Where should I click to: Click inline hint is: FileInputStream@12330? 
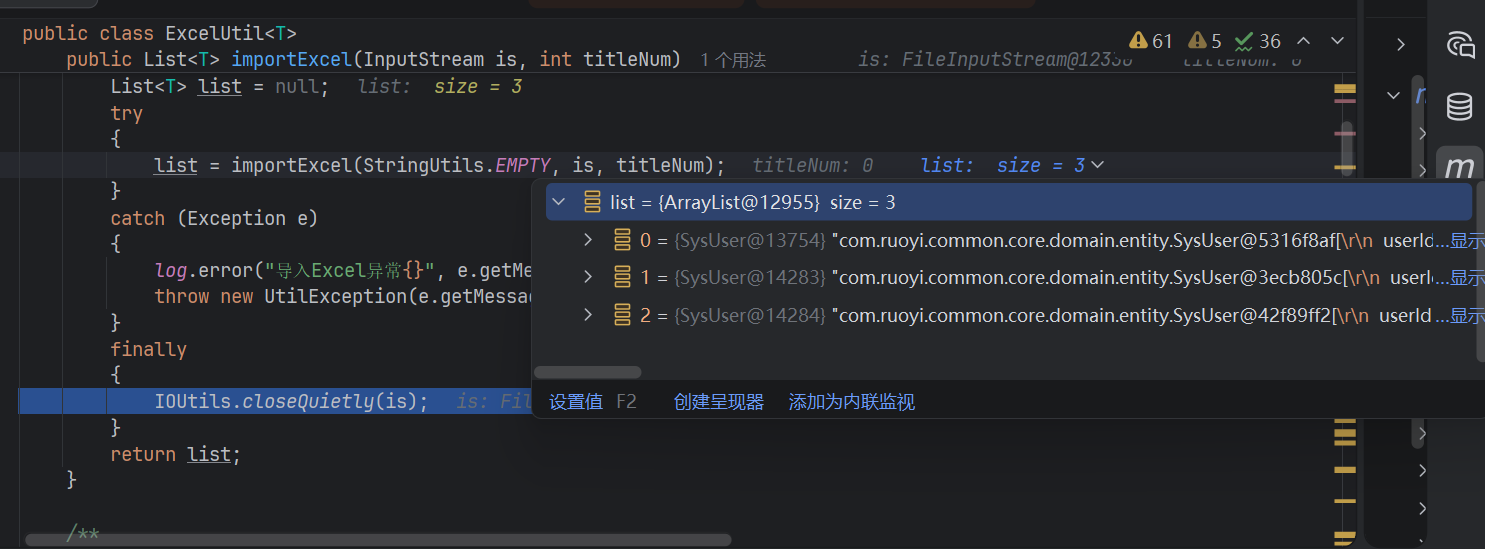point(995,60)
